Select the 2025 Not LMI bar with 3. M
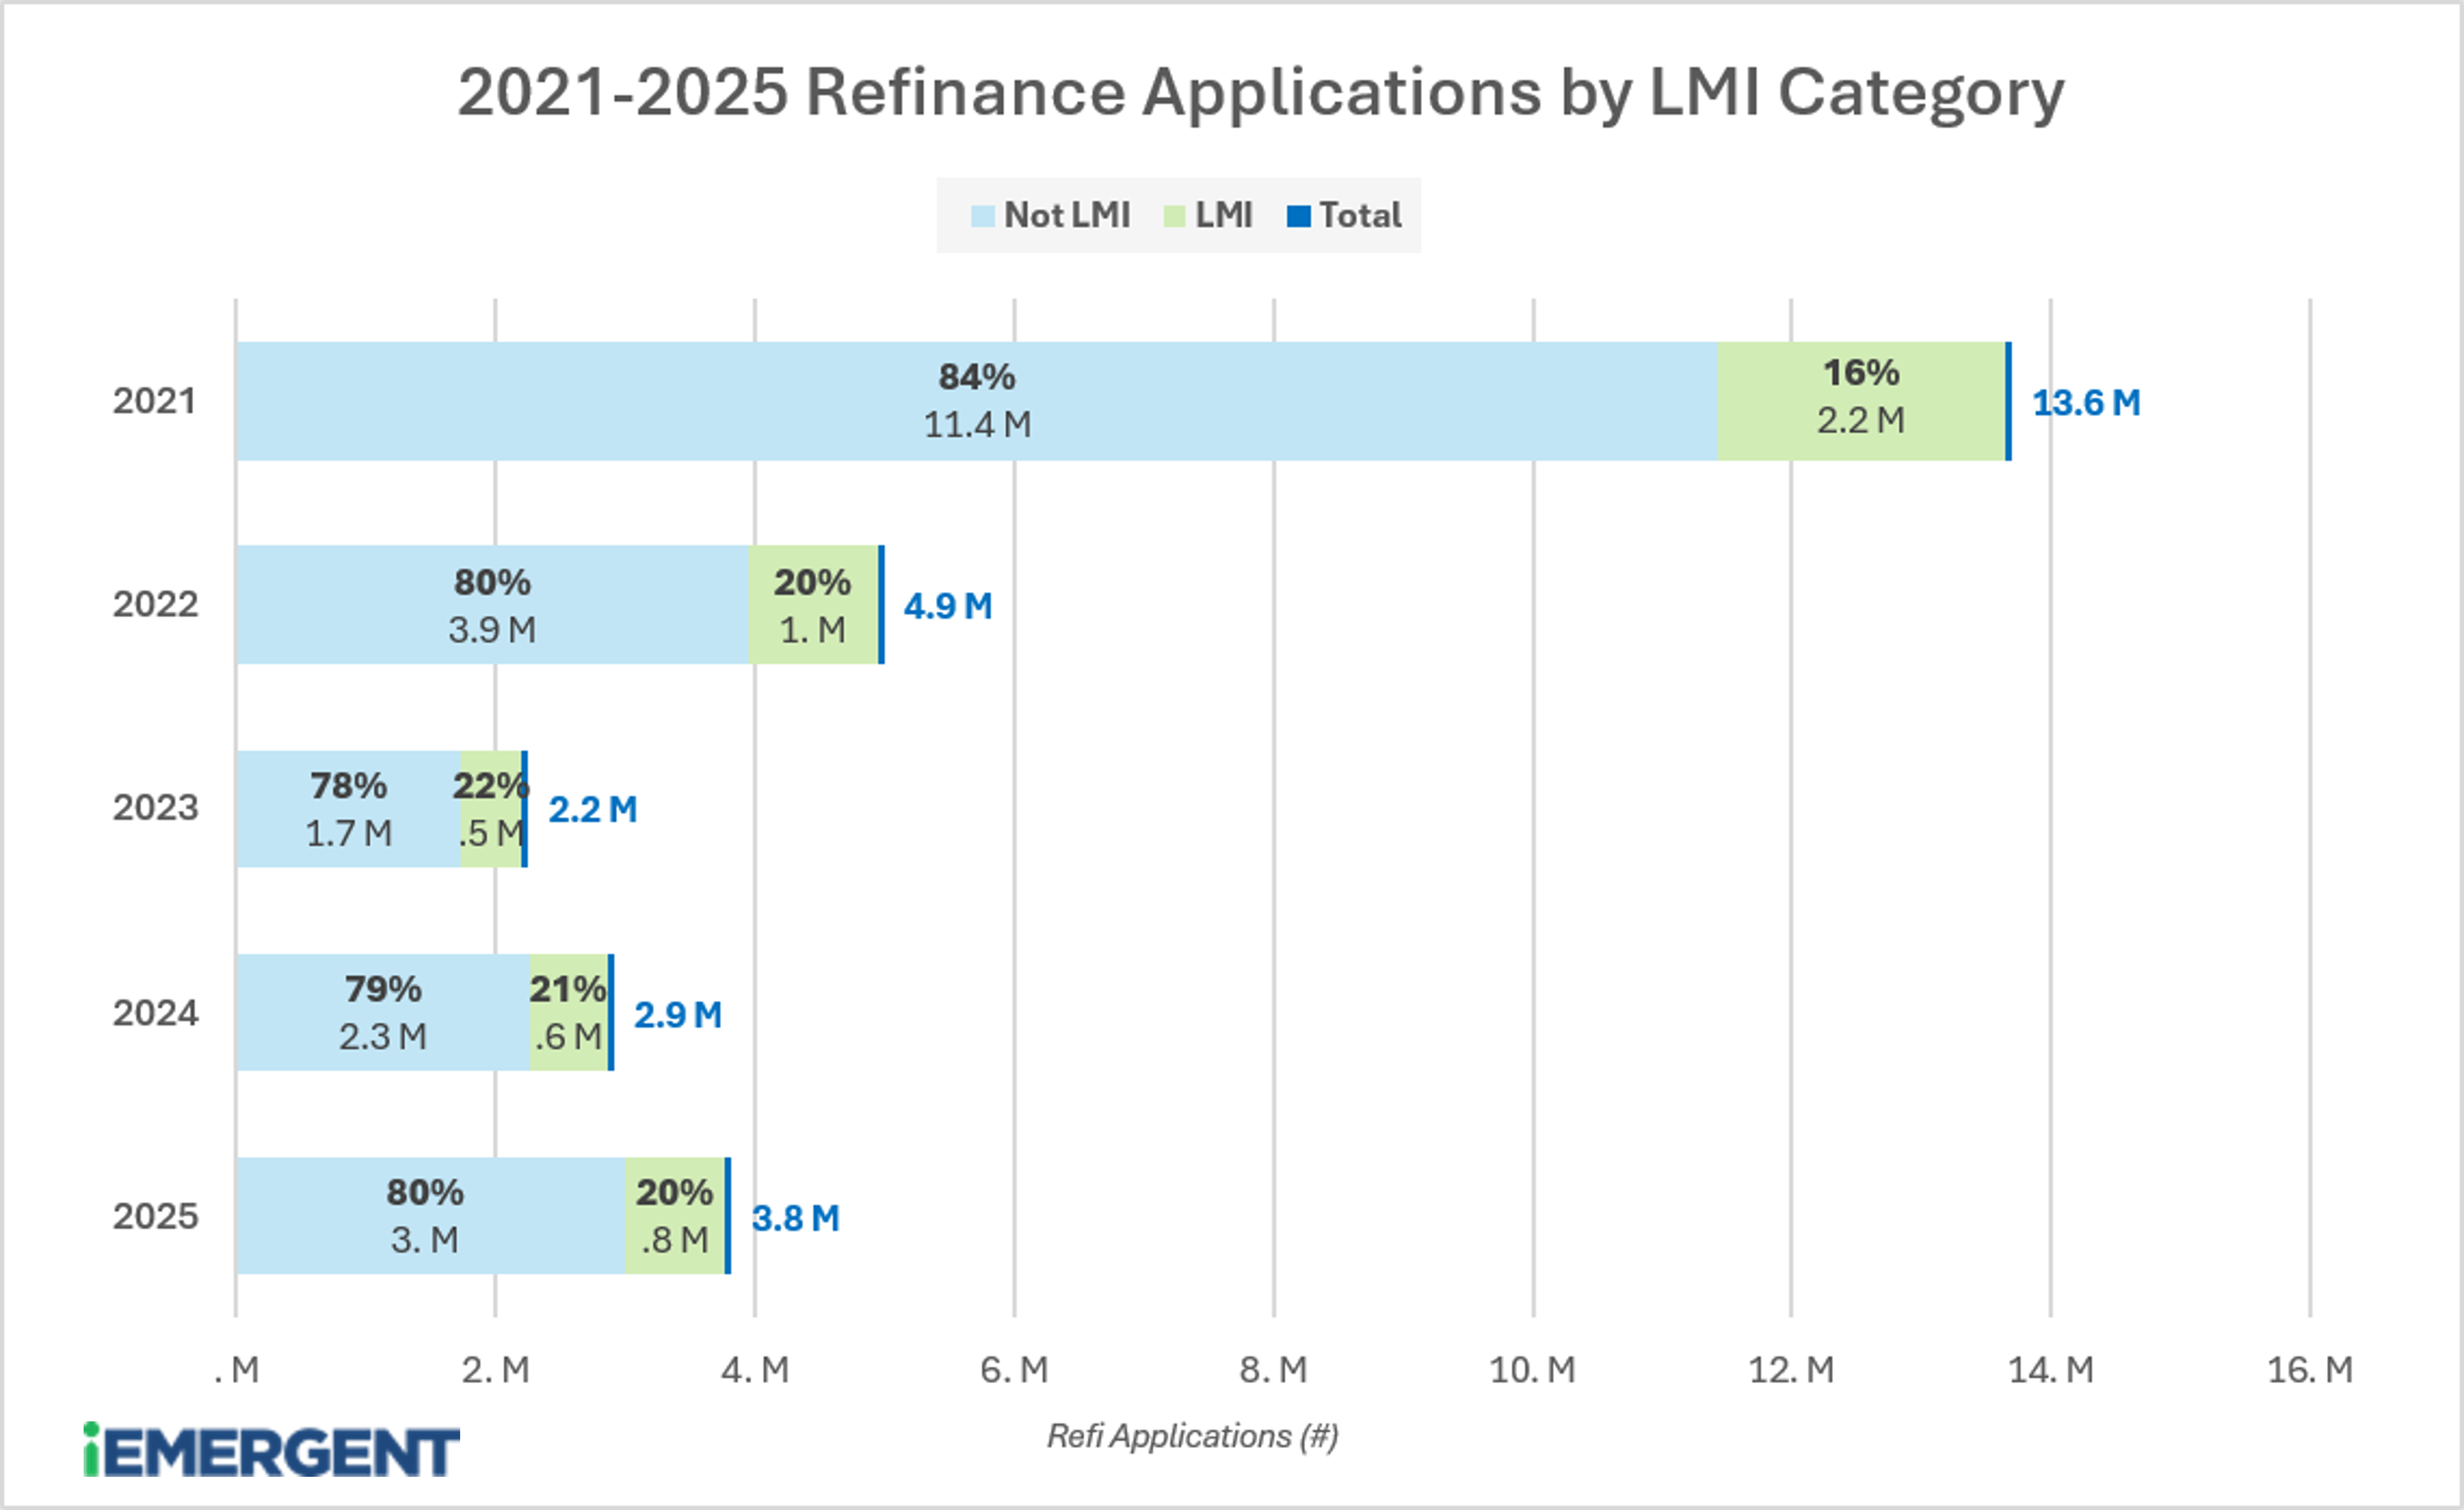The image size is (2464, 1510). pyautogui.click(x=431, y=1216)
